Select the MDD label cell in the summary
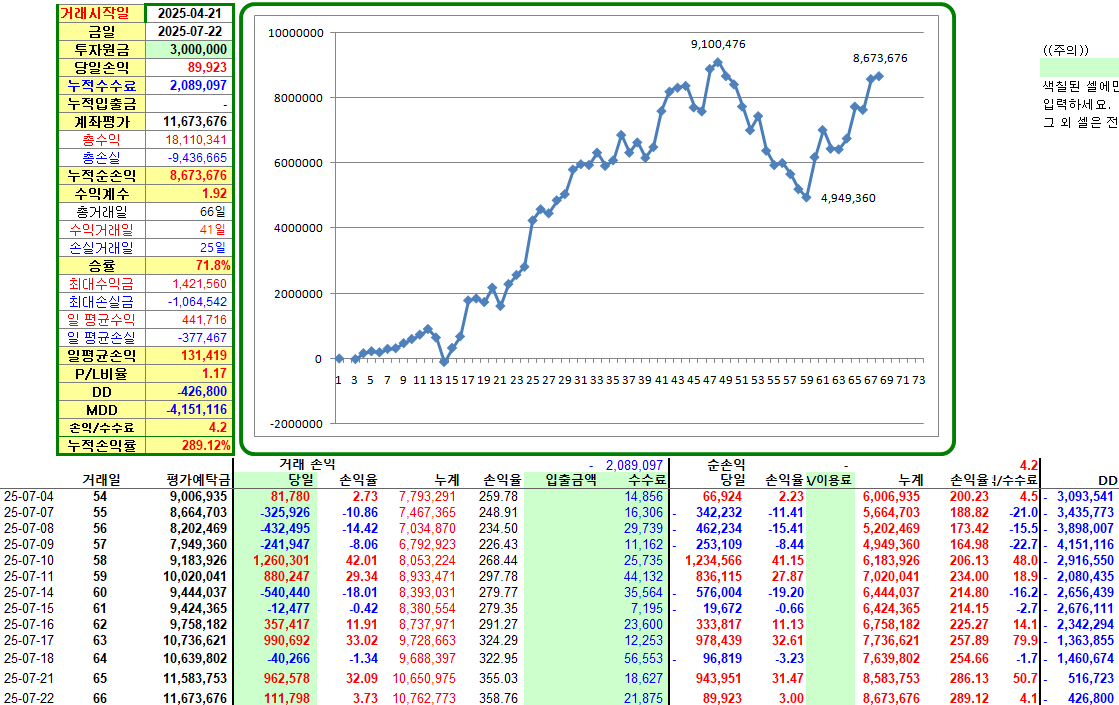 (x=101, y=410)
